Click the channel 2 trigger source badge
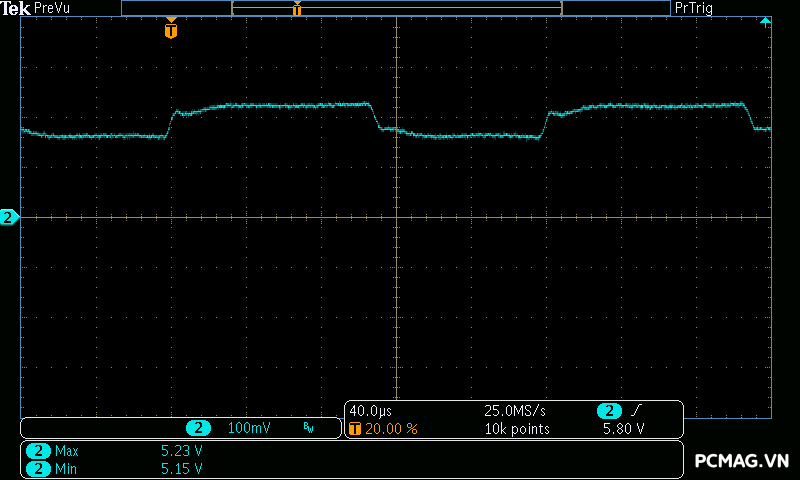The width and height of the screenshot is (800, 480). coord(608,411)
